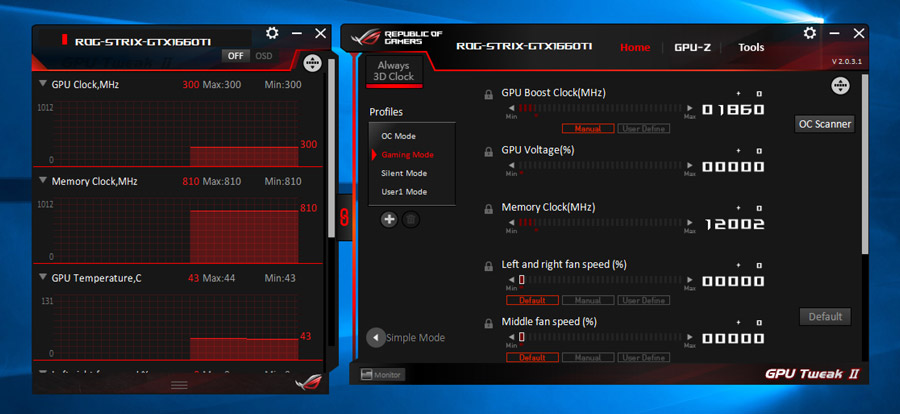
Task: Add a new profile with plus icon
Action: click(x=389, y=219)
